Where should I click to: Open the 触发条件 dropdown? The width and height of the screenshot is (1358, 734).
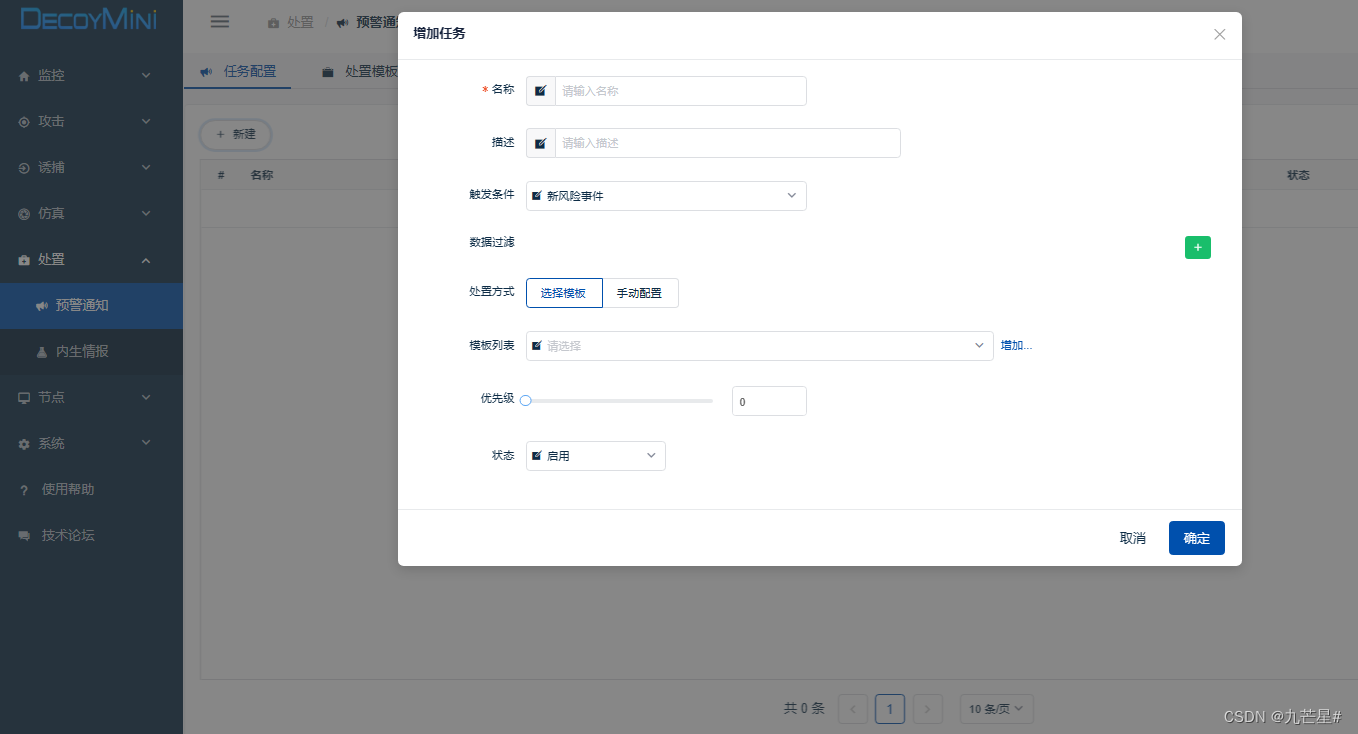(x=666, y=196)
